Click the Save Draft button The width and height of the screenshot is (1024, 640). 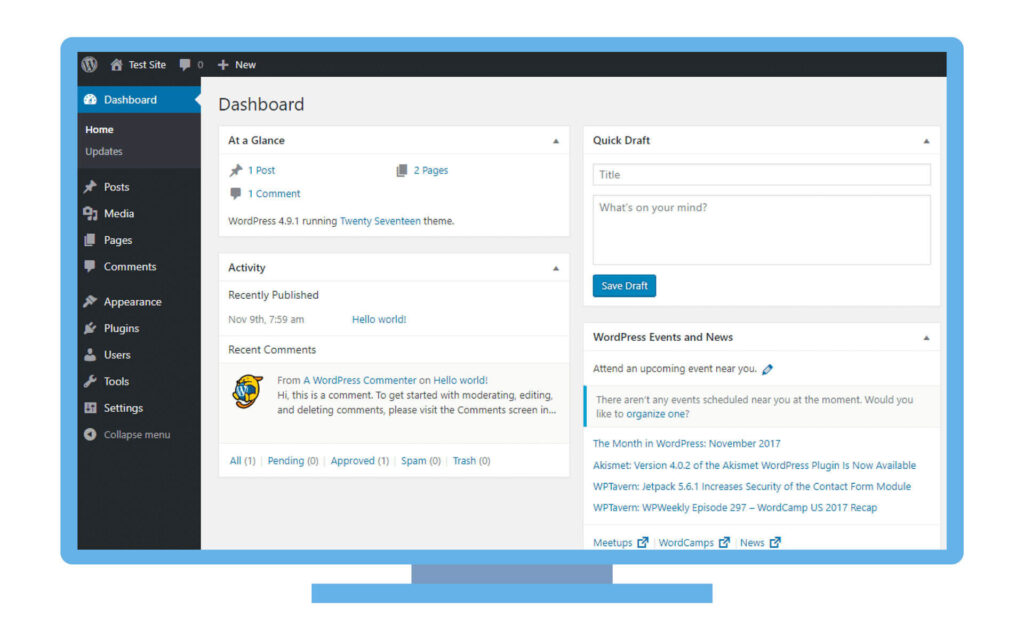pos(624,285)
